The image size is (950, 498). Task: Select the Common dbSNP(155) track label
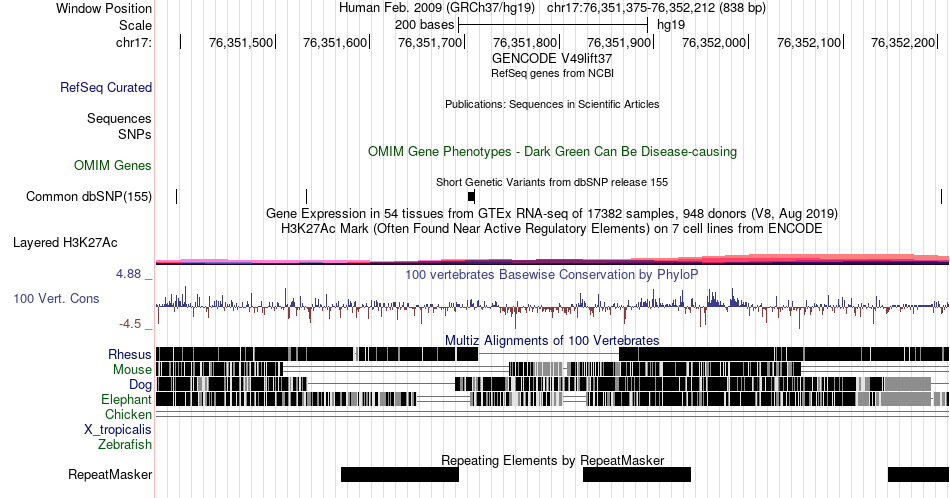(x=89, y=196)
